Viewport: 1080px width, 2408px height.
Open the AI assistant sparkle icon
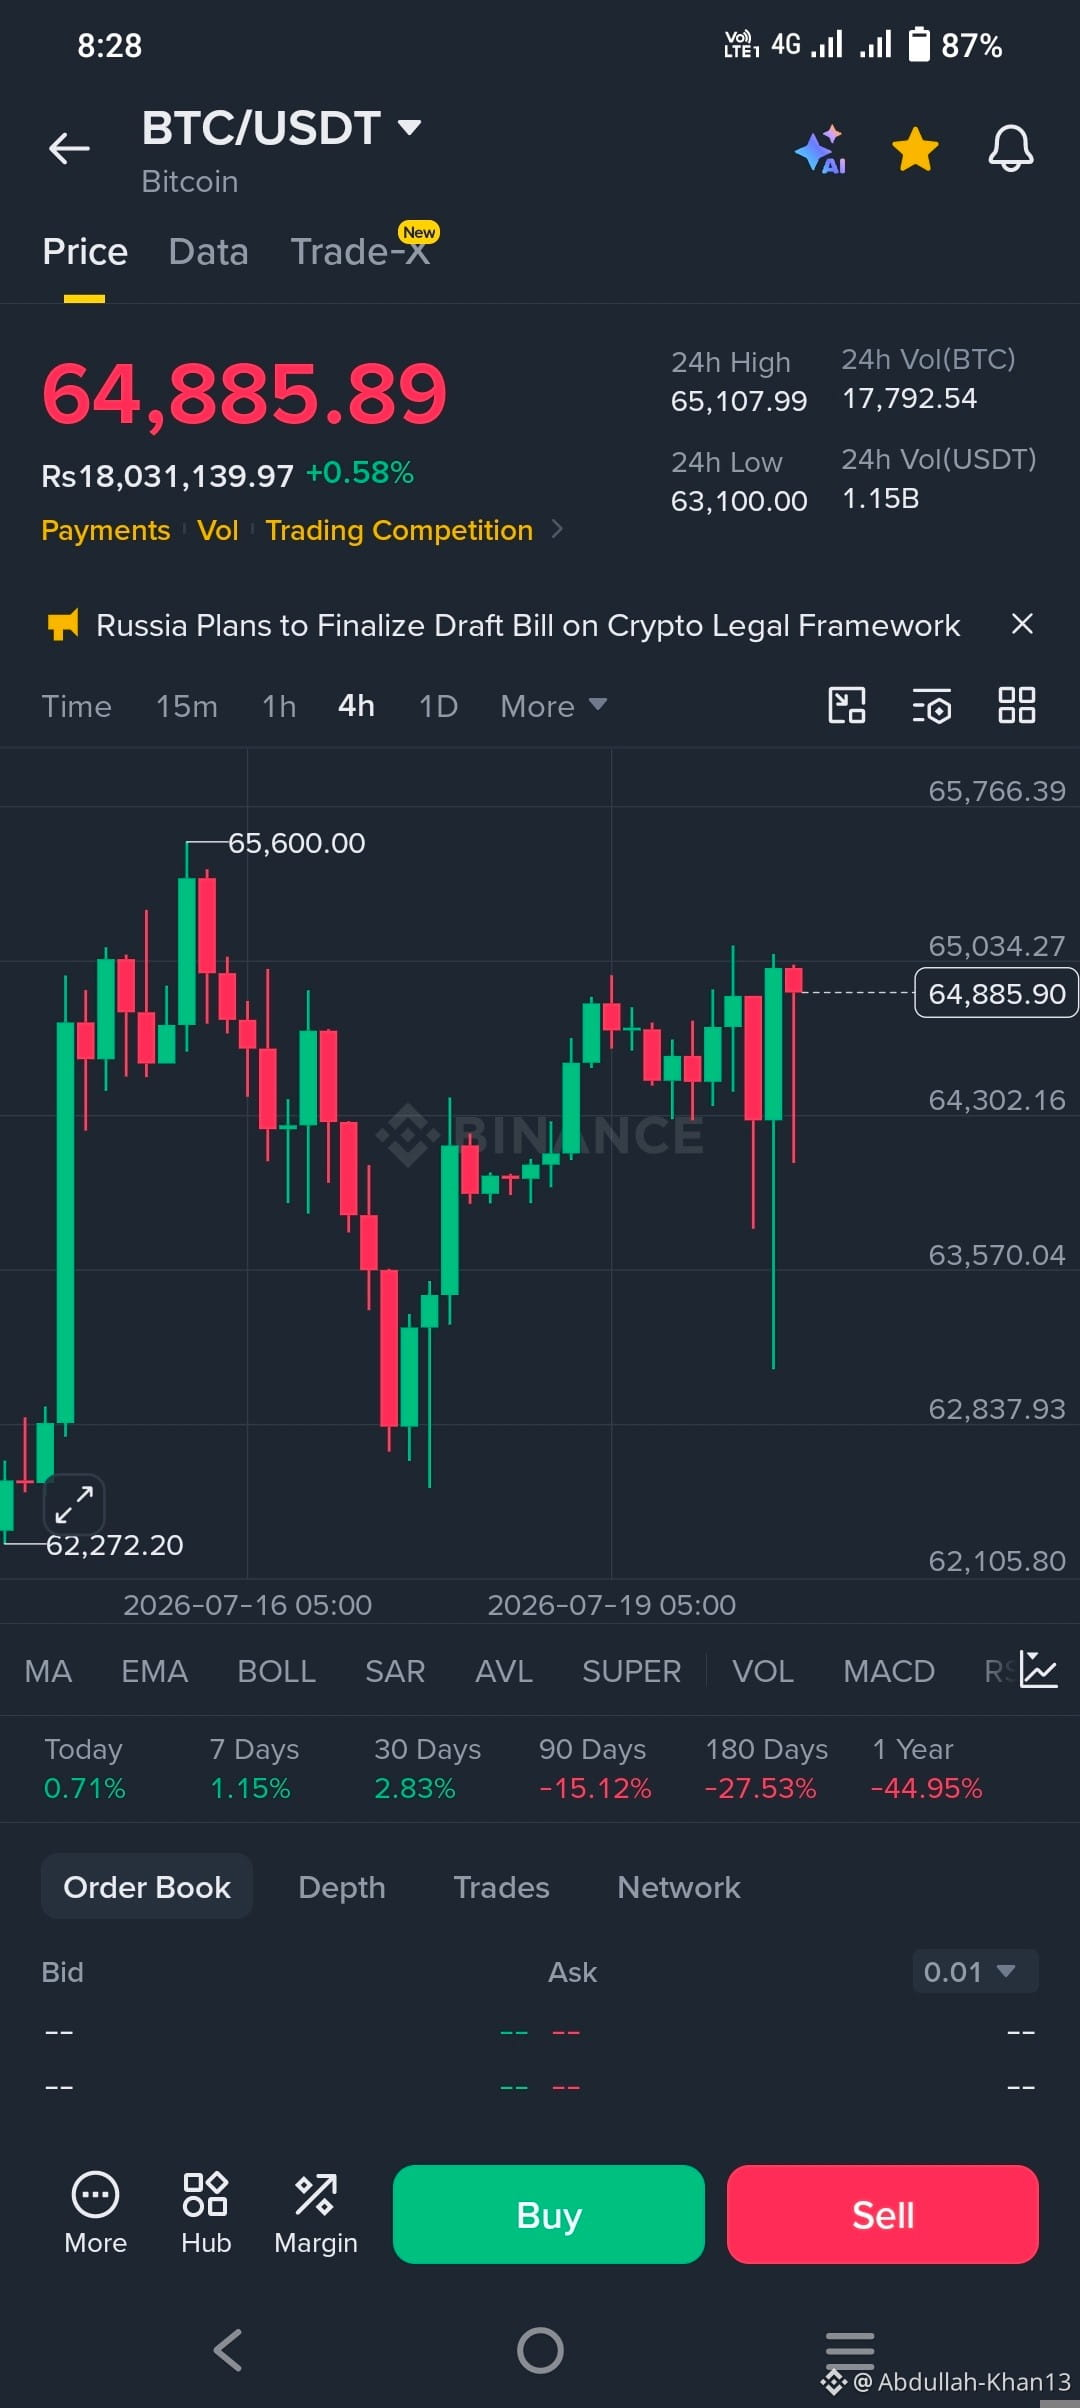click(x=821, y=150)
